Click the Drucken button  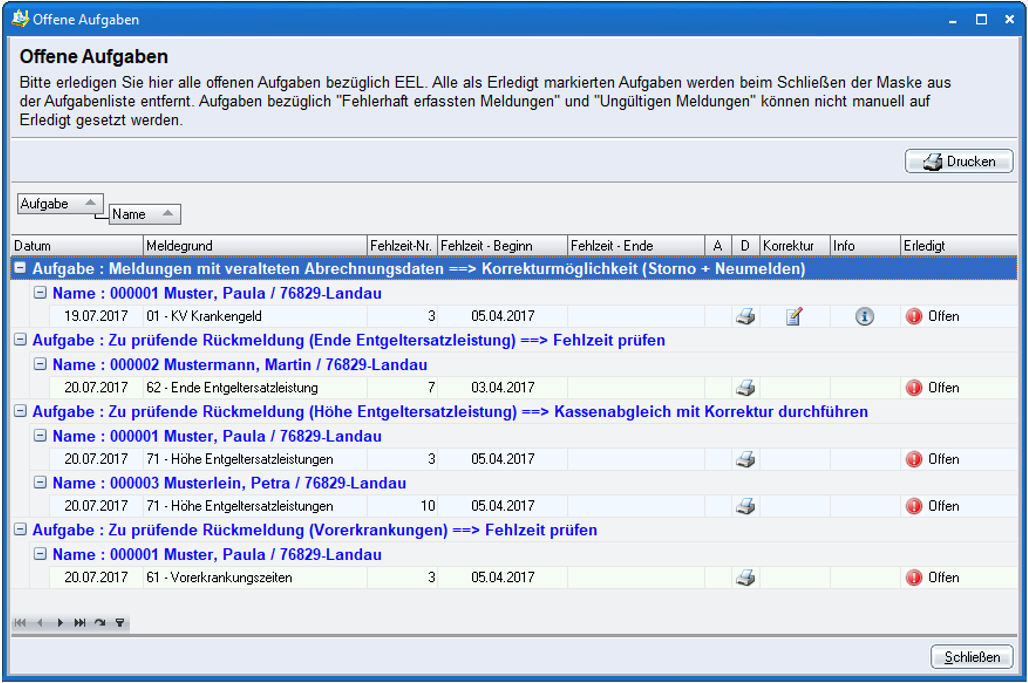[x=959, y=161]
